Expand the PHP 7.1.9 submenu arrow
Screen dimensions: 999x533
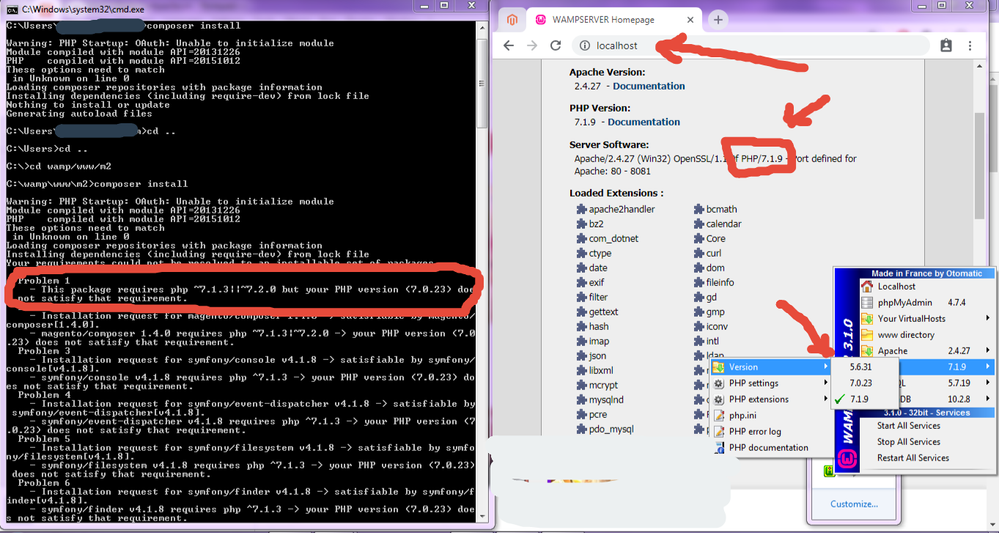tap(988, 366)
